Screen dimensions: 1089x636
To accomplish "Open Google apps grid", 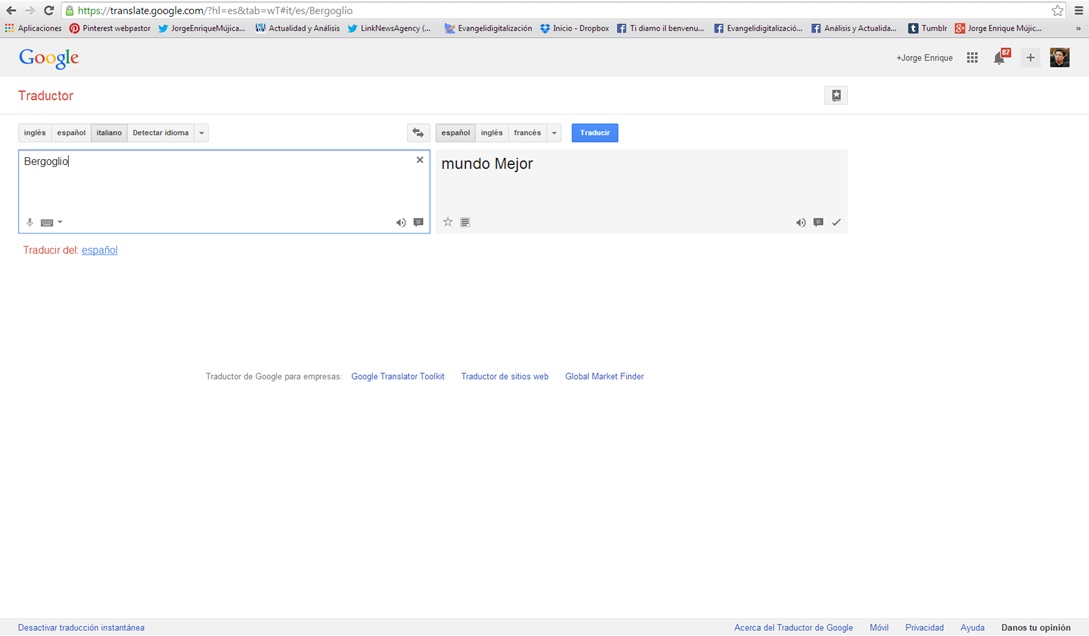I will coord(972,58).
